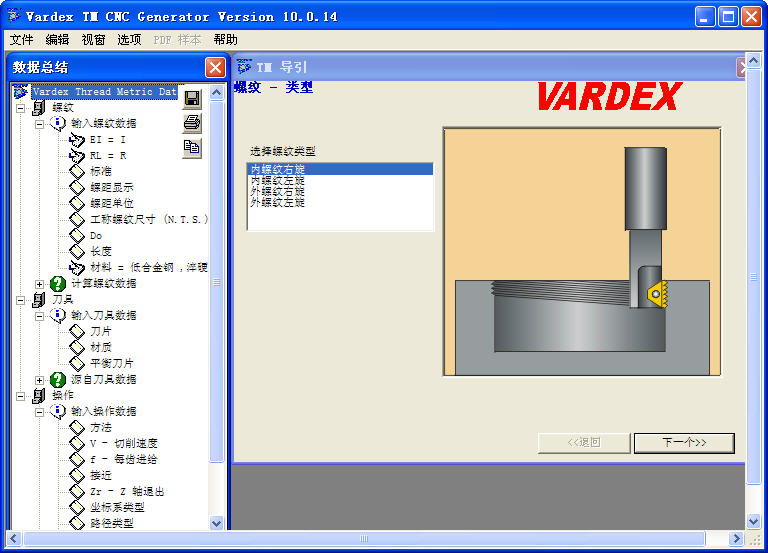
Task: Select 内螺纹右旋 in thread type list
Action: [x=340, y=169]
